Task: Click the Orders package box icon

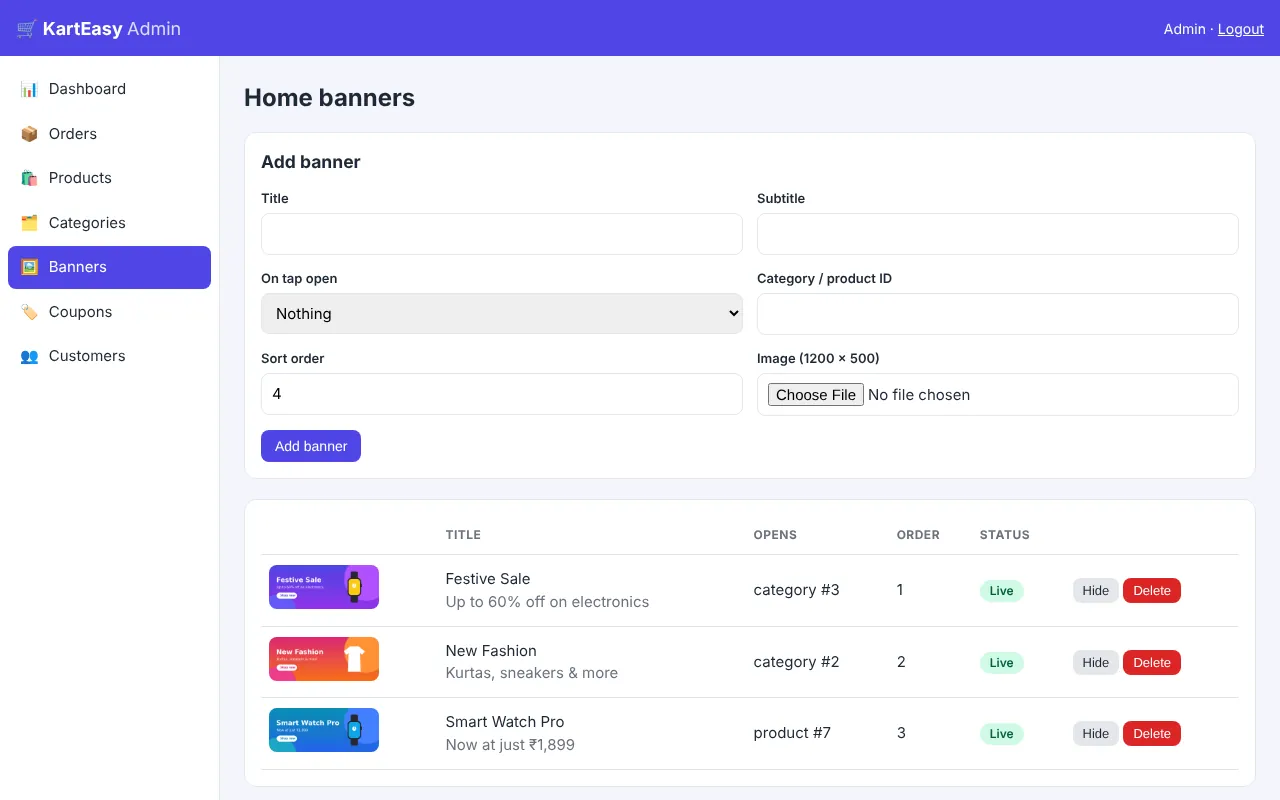Action: tap(29, 134)
